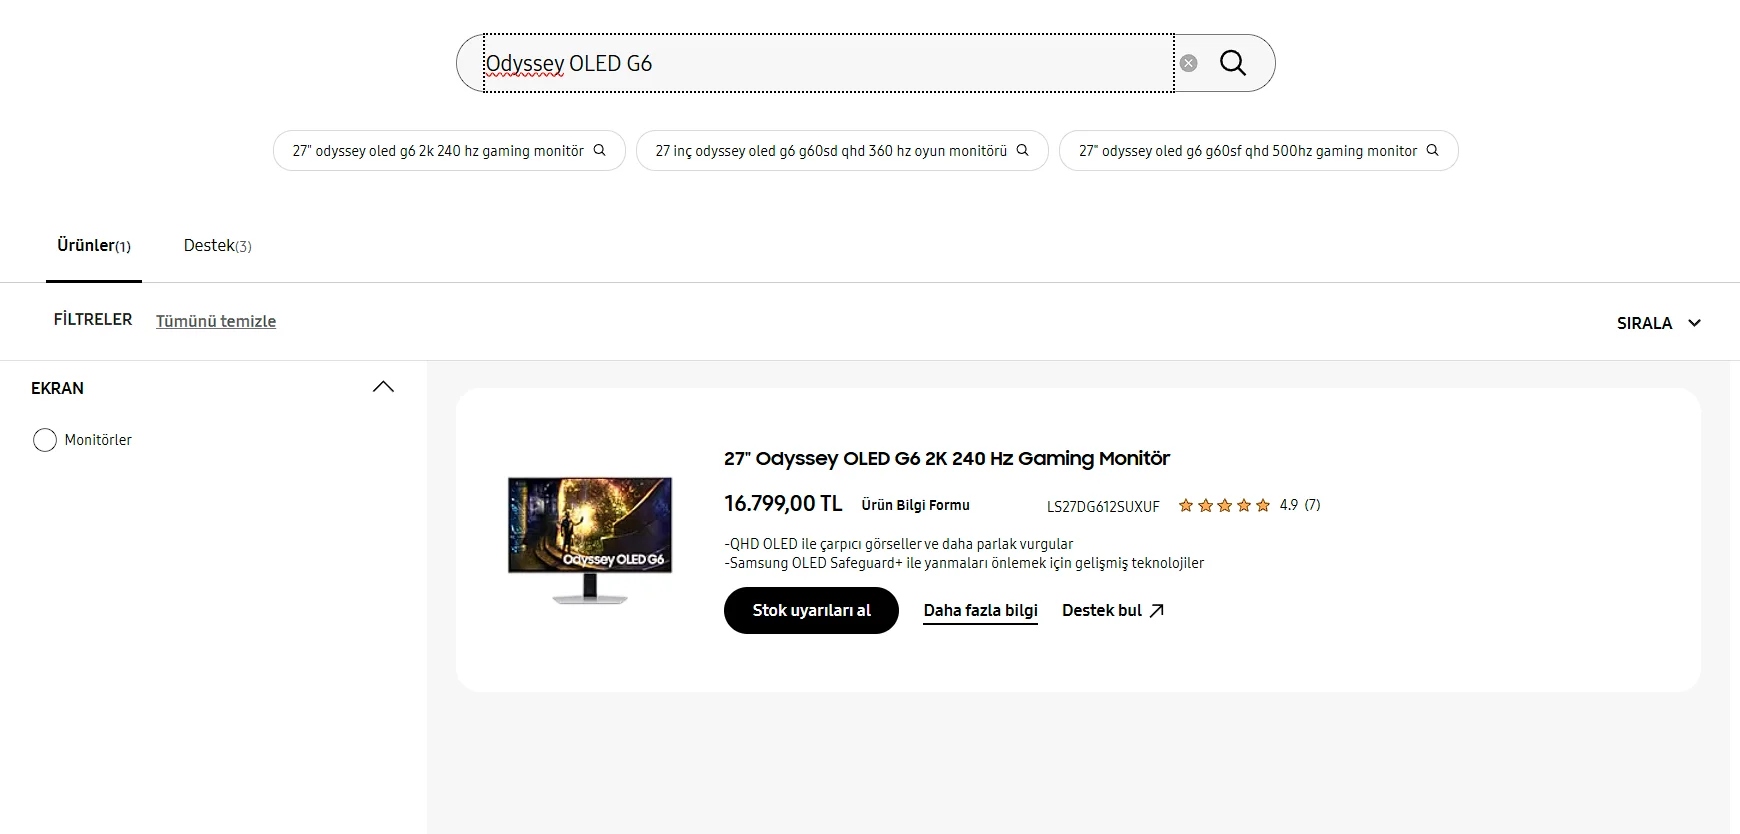Switch to the Destek tab

click(x=217, y=246)
